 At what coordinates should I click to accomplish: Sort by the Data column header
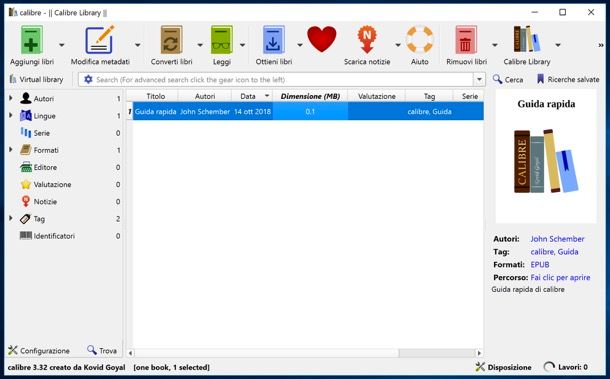click(252, 96)
